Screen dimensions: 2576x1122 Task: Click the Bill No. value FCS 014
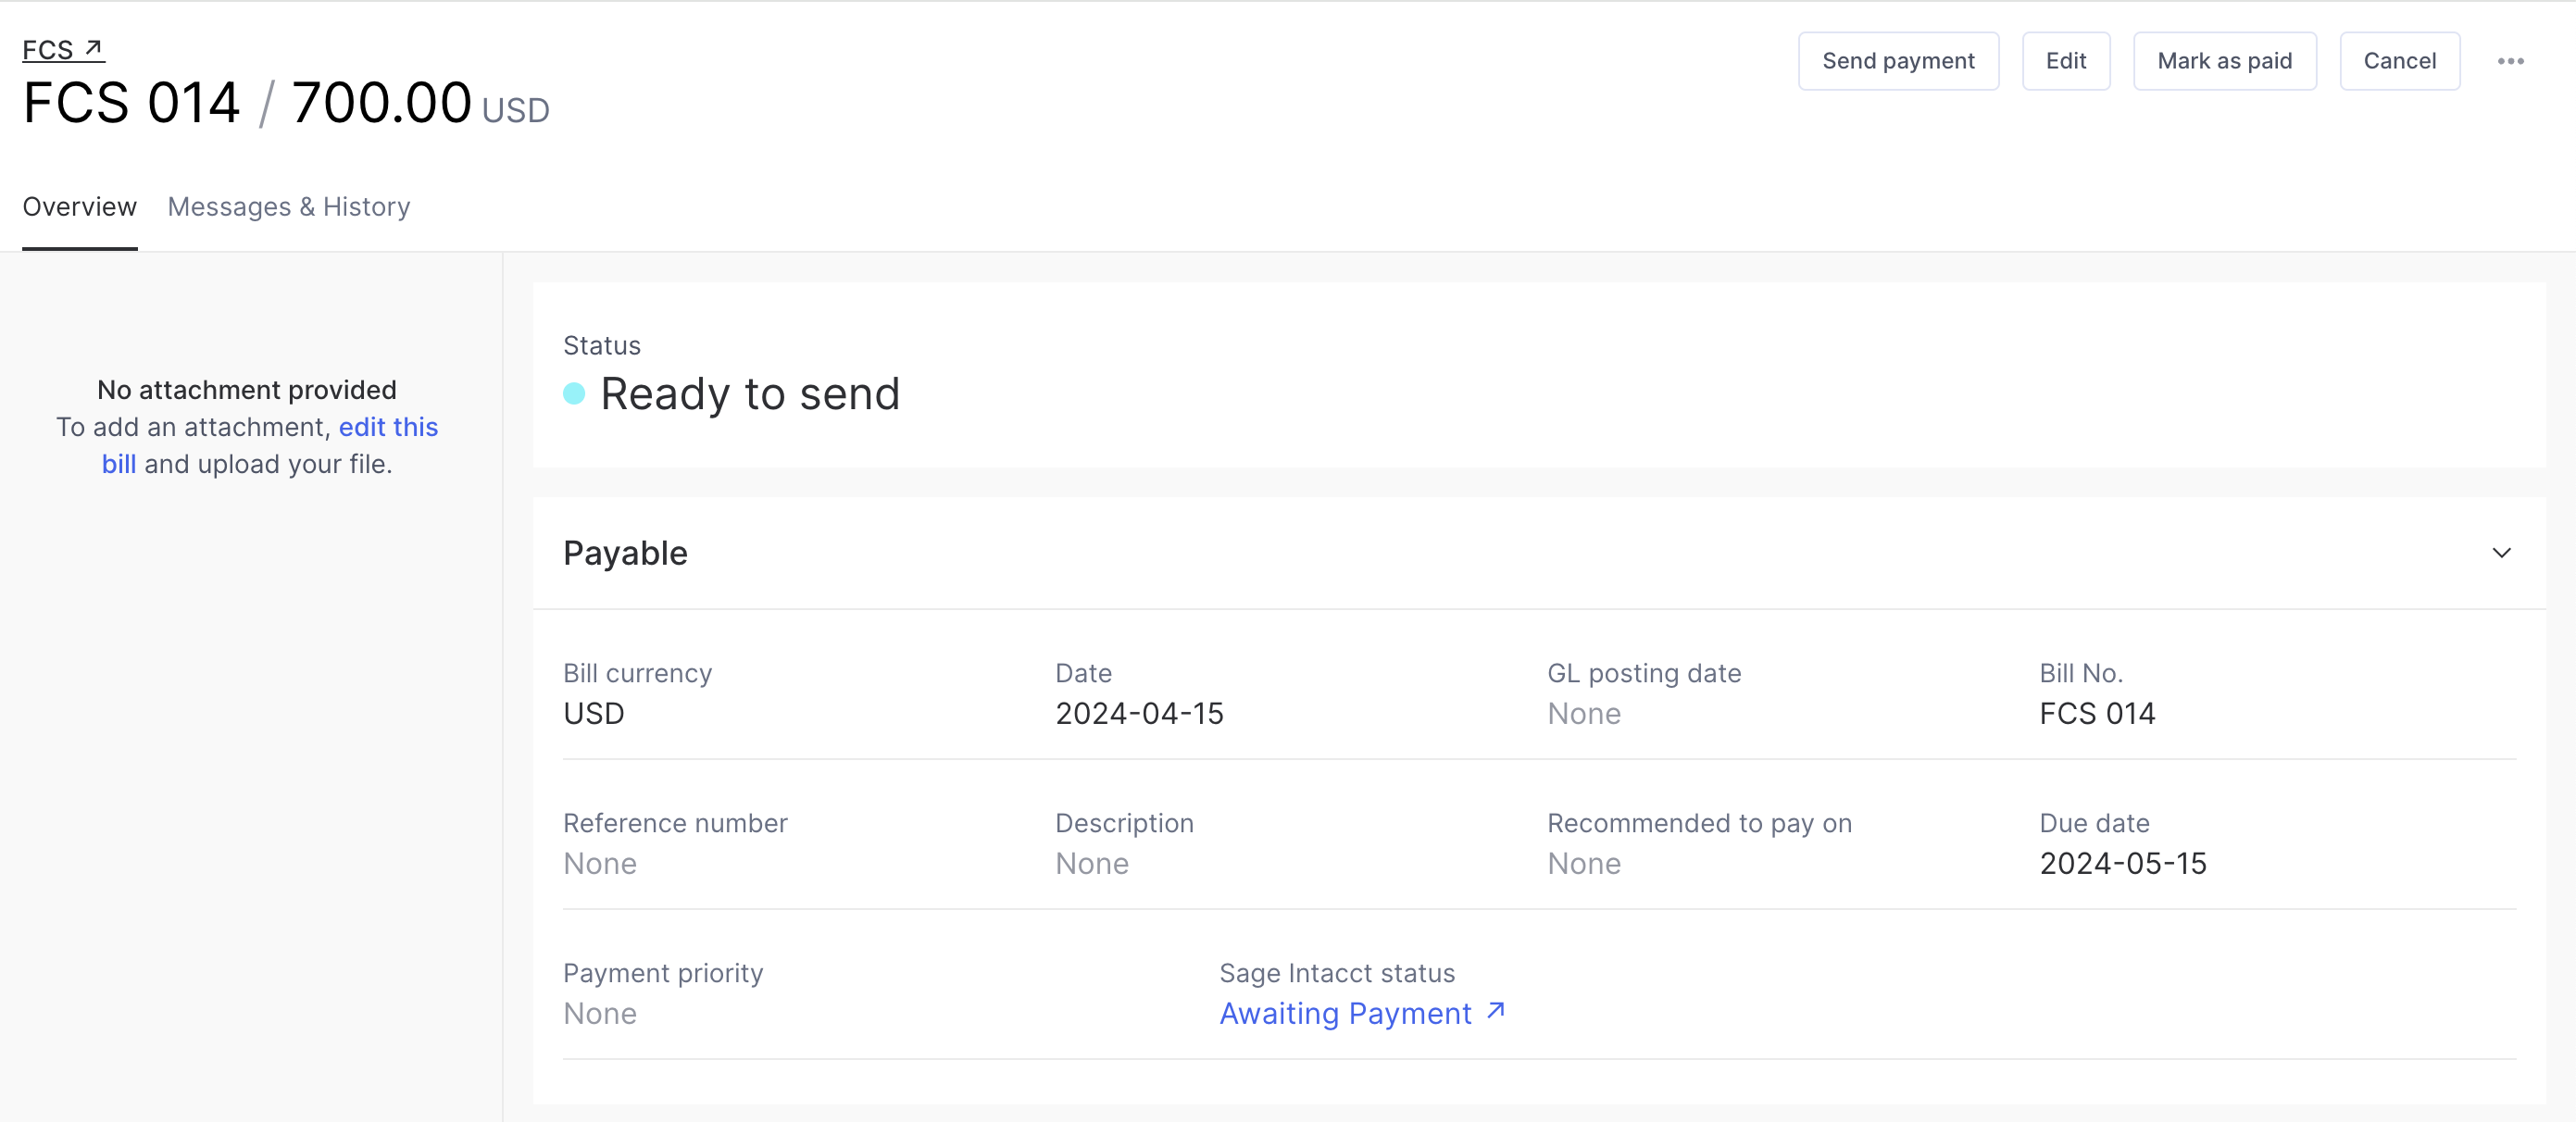[x=2097, y=713]
